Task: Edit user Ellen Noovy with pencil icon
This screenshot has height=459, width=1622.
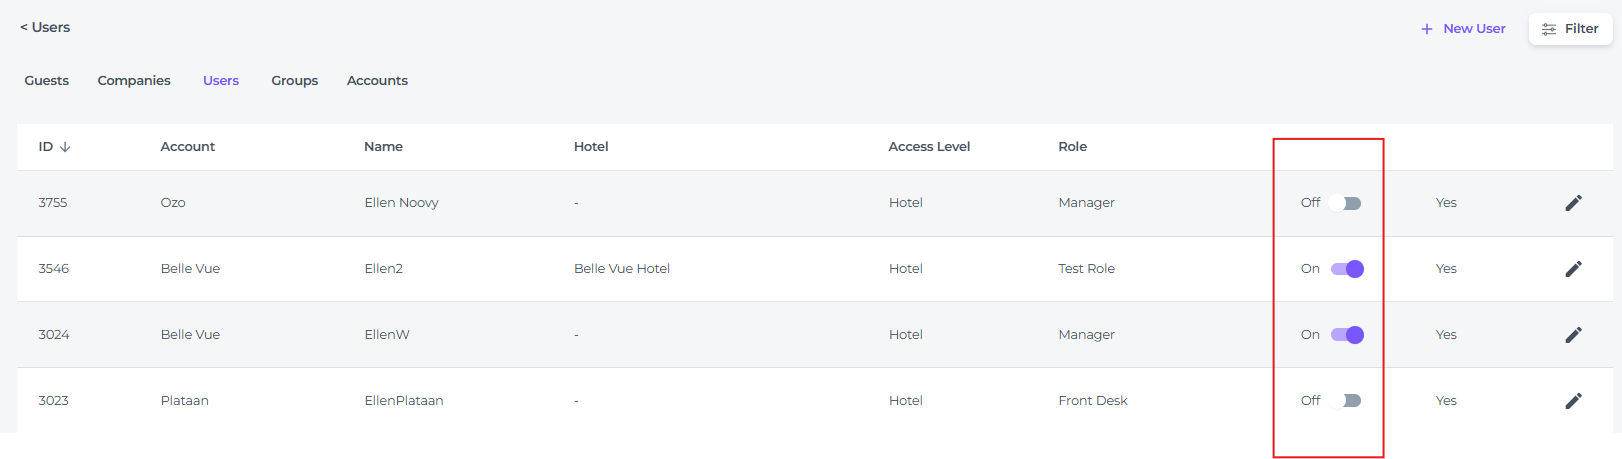Action: tap(1573, 203)
